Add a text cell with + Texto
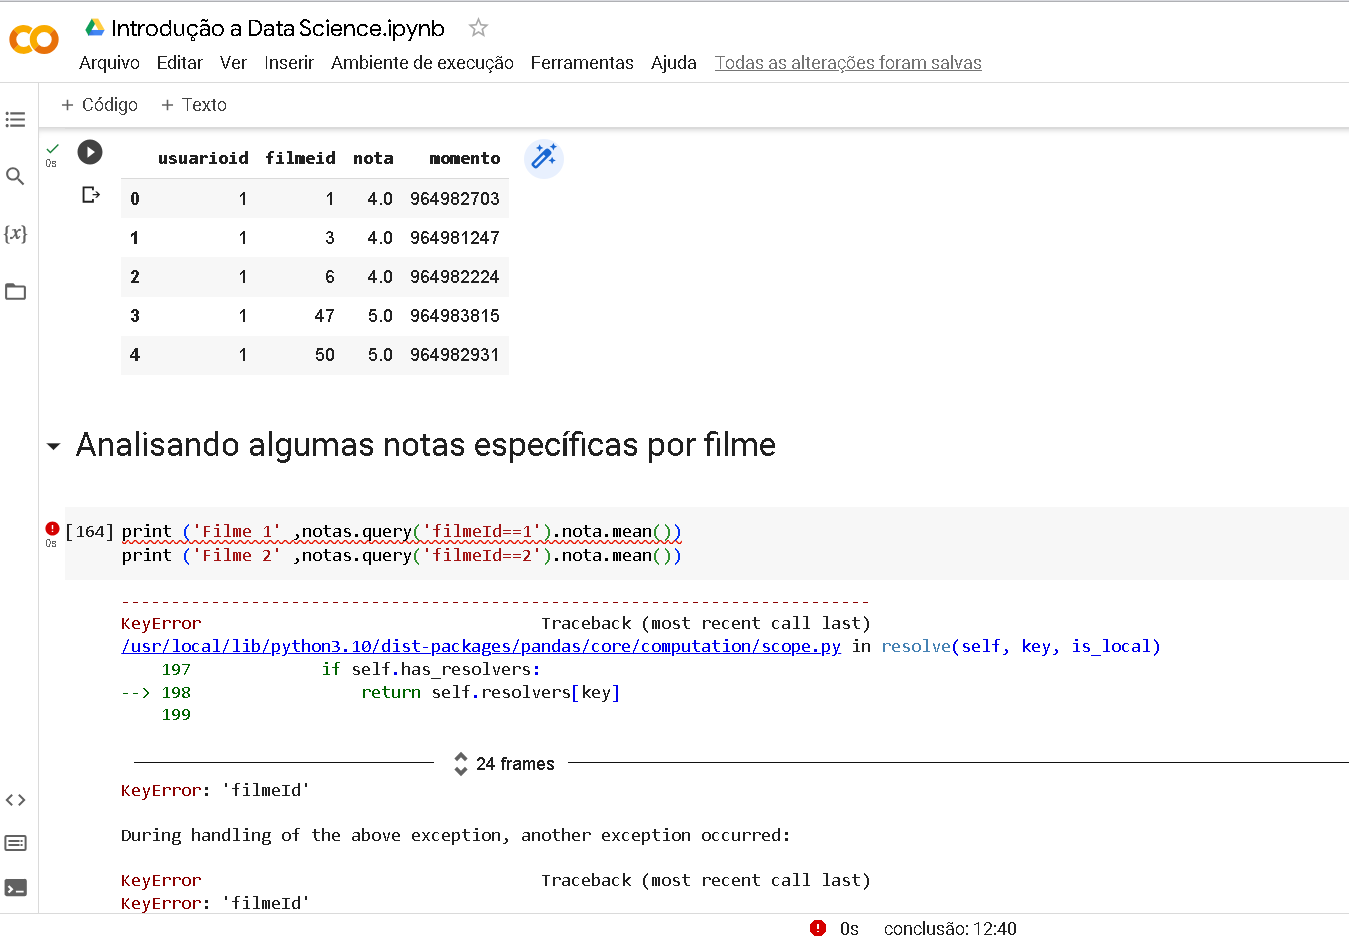The height and width of the screenshot is (941, 1349). [x=194, y=105]
